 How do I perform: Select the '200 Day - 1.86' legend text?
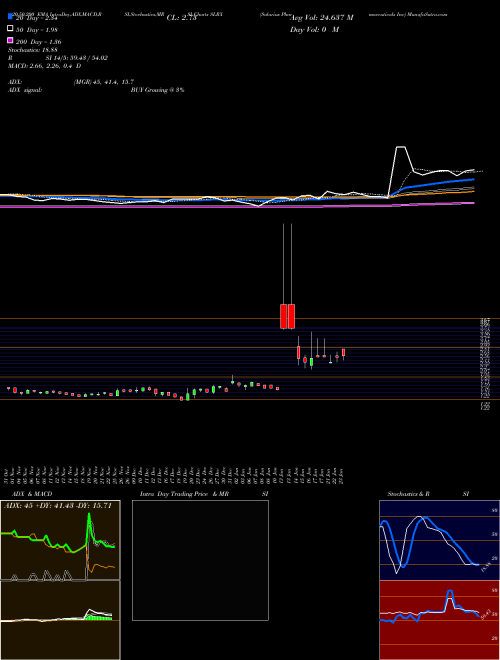point(39,42)
